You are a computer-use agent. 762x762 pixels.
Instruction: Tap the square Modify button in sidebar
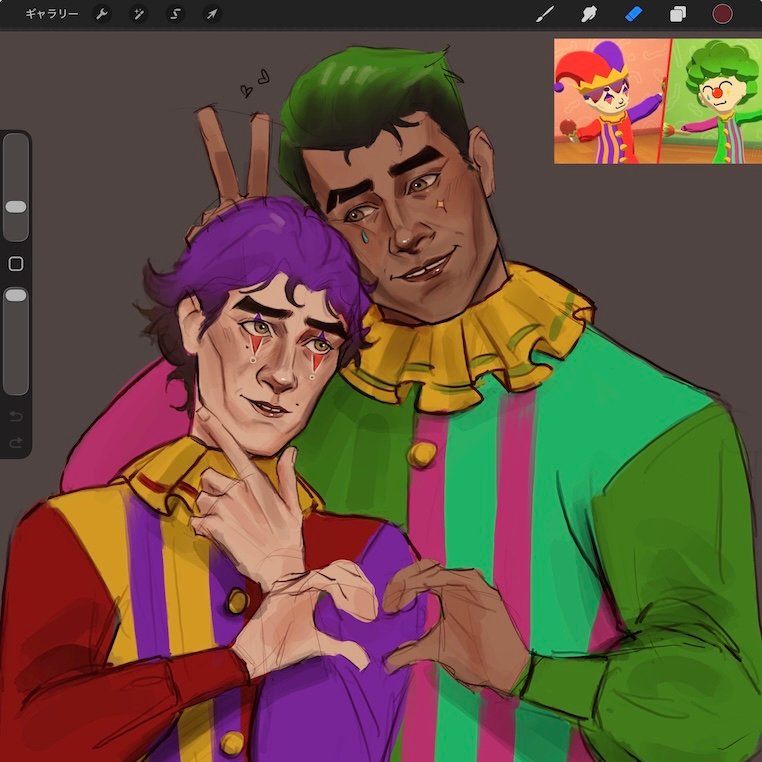(16, 264)
